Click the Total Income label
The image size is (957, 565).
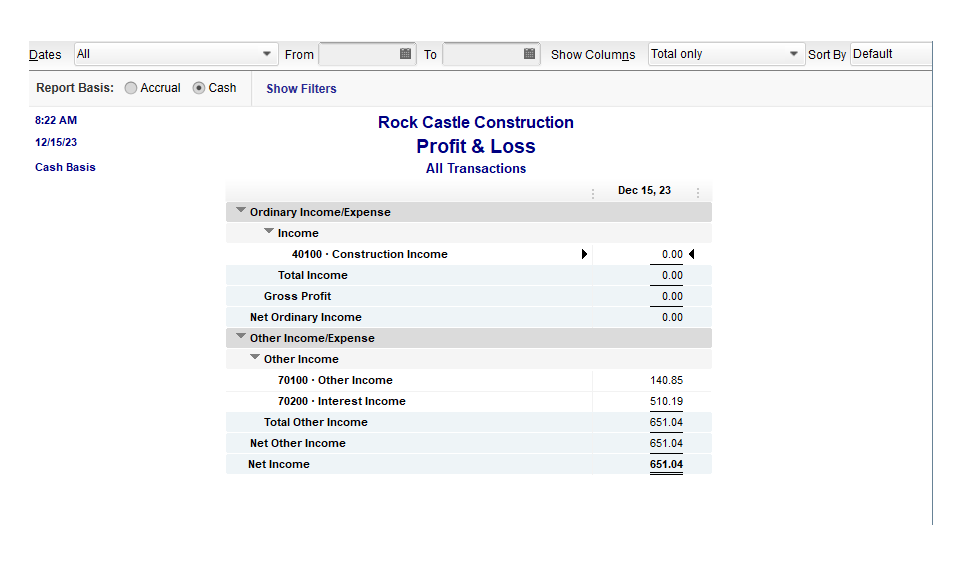coord(312,275)
